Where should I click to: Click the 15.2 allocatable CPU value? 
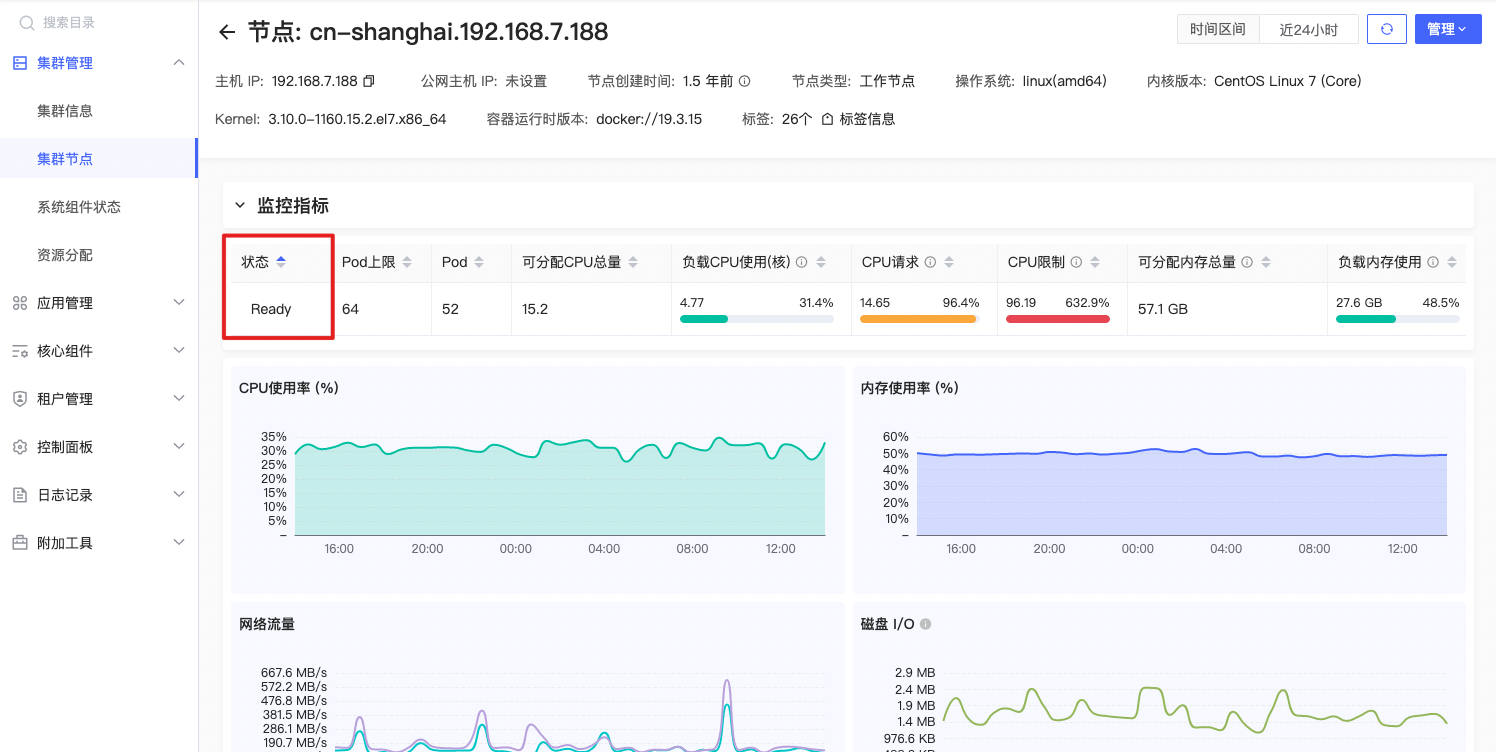pos(535,309)
